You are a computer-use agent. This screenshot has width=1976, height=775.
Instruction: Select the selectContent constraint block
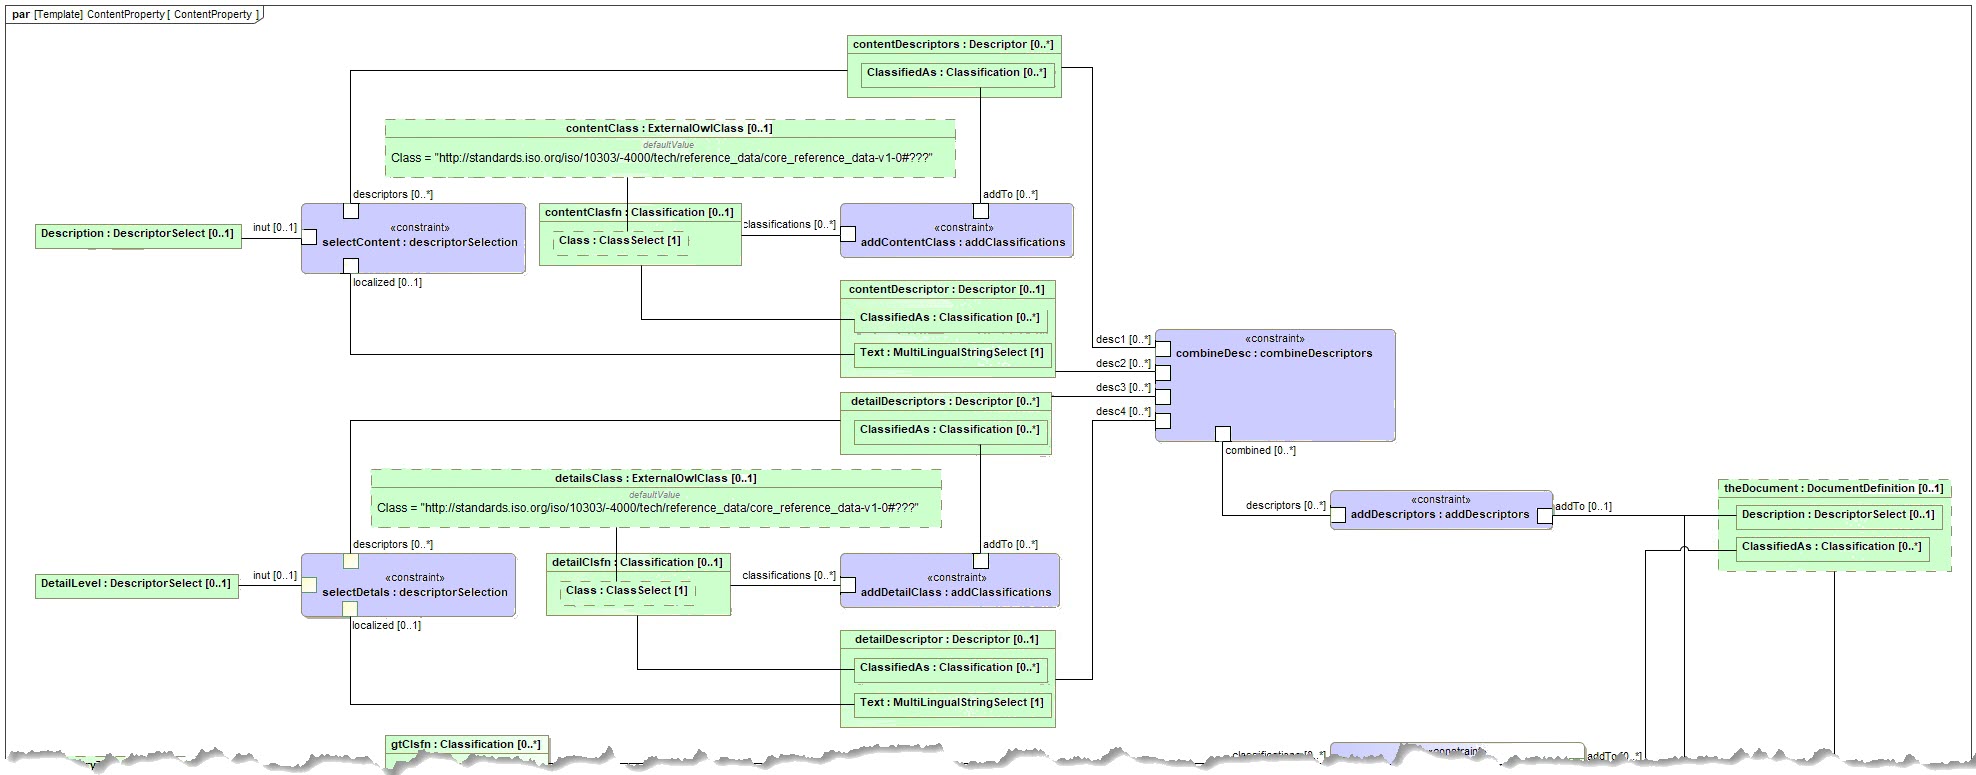click(x=420, y=242)
